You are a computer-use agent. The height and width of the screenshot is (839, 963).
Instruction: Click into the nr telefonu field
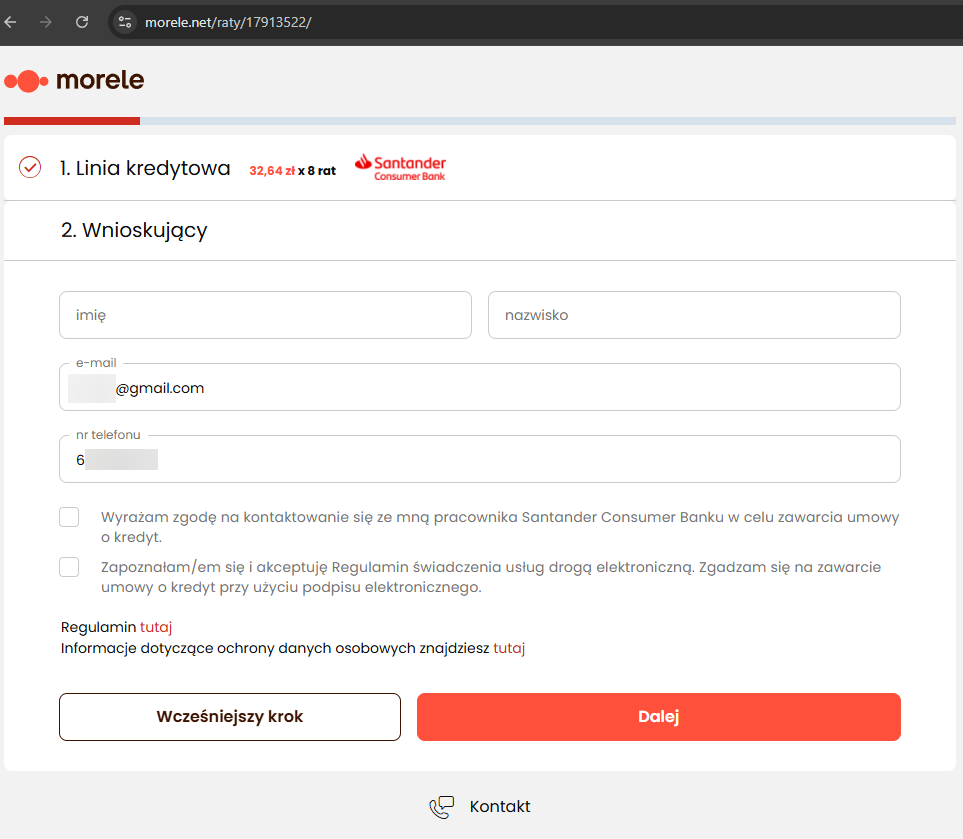(480, 459)
